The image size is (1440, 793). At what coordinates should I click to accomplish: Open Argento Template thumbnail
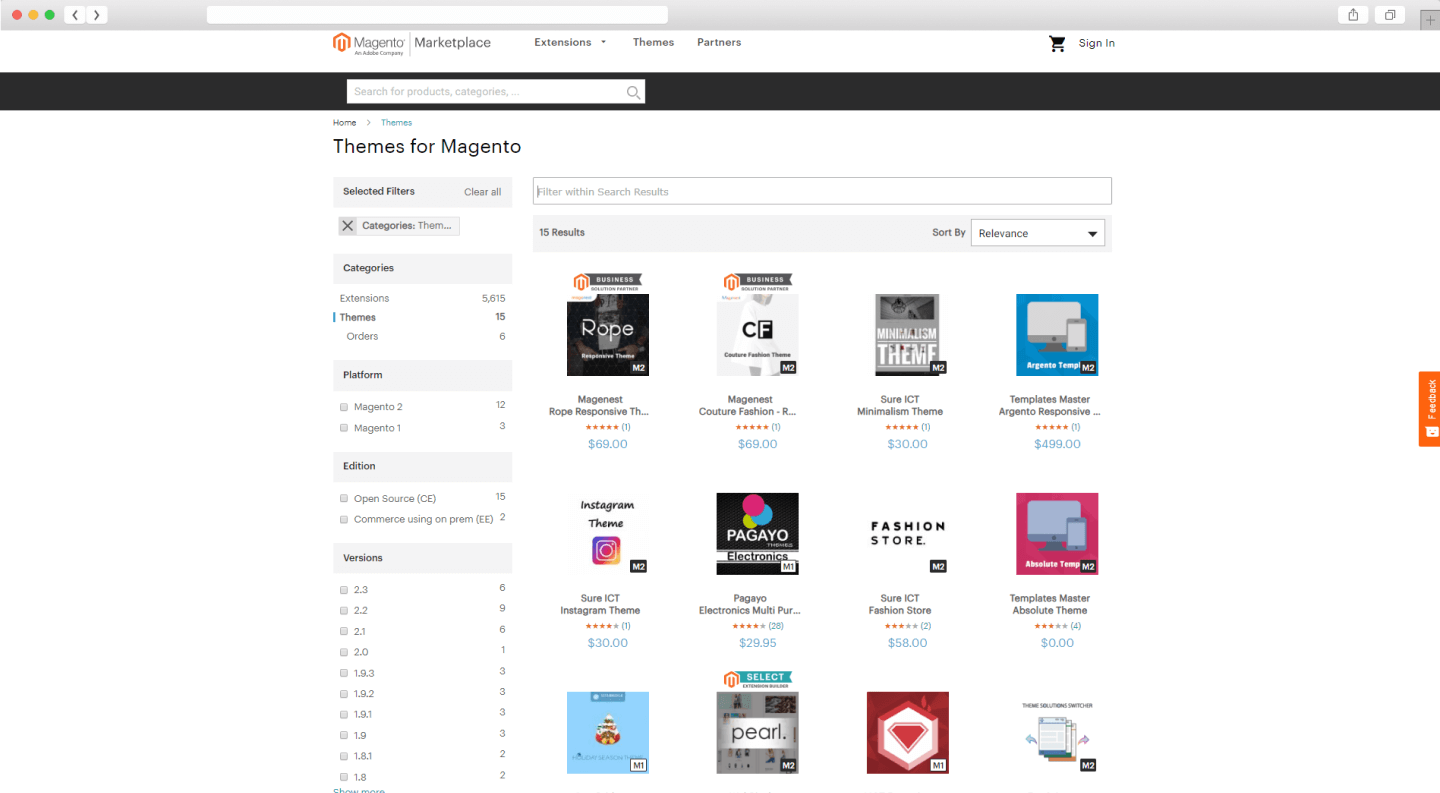click(1057, 334)
